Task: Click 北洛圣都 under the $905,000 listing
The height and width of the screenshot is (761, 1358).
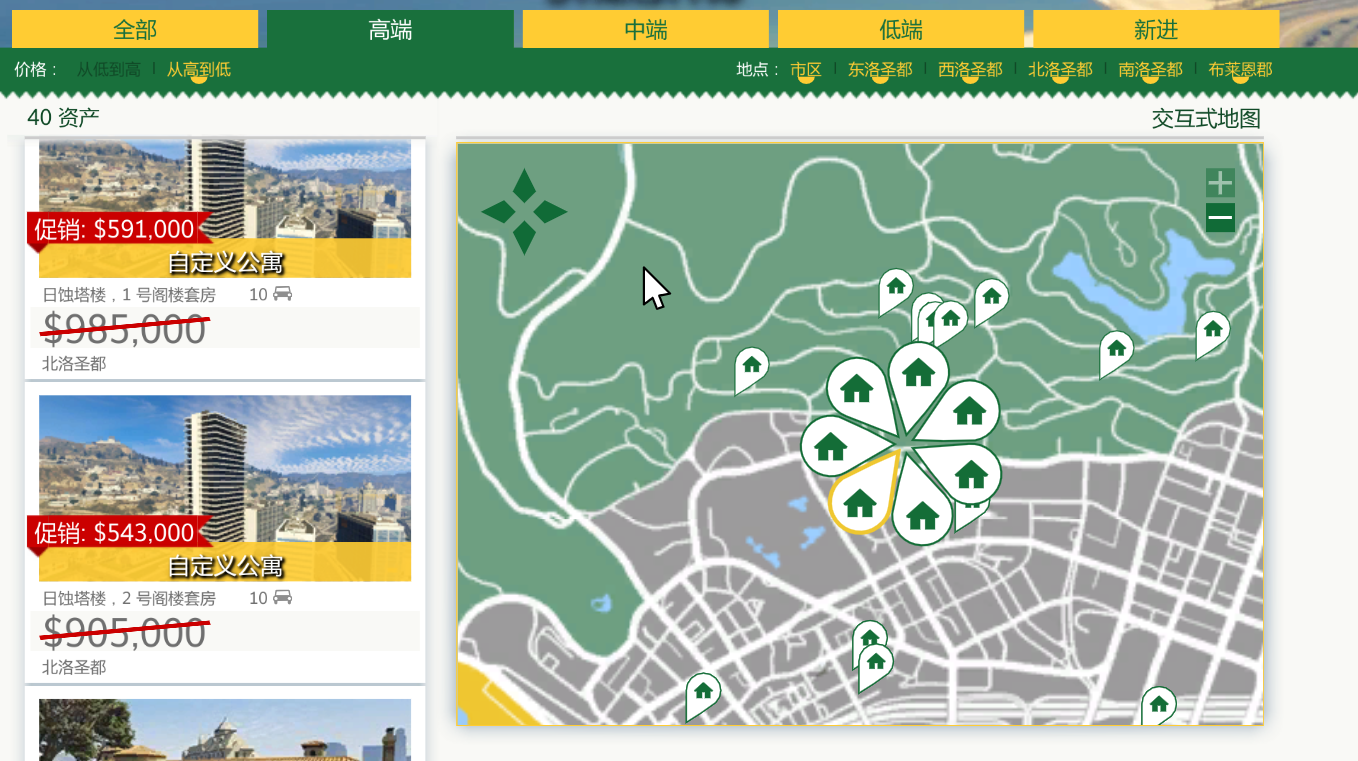Action: 74,667
